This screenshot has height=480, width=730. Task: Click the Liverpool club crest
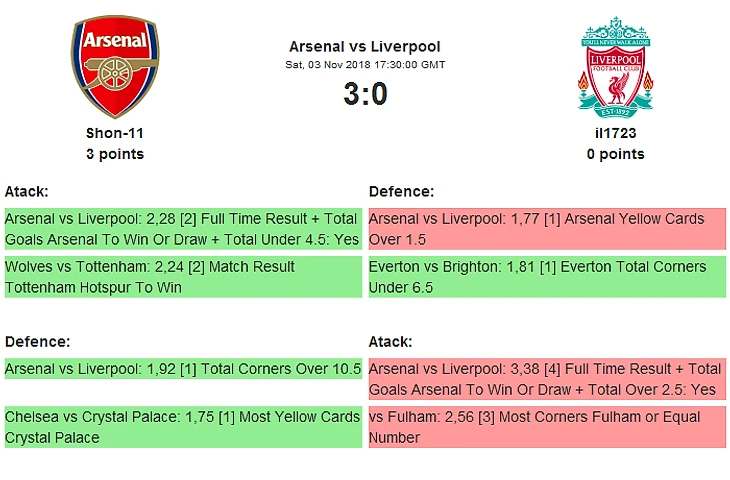[615, 66]
